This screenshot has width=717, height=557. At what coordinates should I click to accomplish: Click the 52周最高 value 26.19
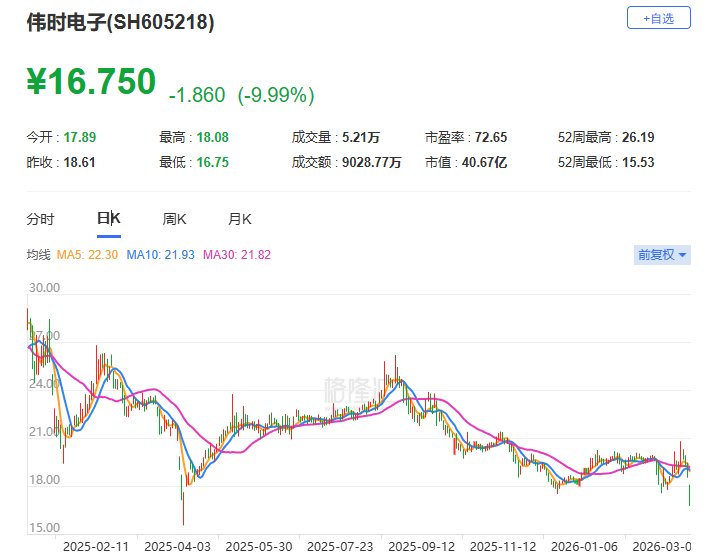tap(638, 137)
